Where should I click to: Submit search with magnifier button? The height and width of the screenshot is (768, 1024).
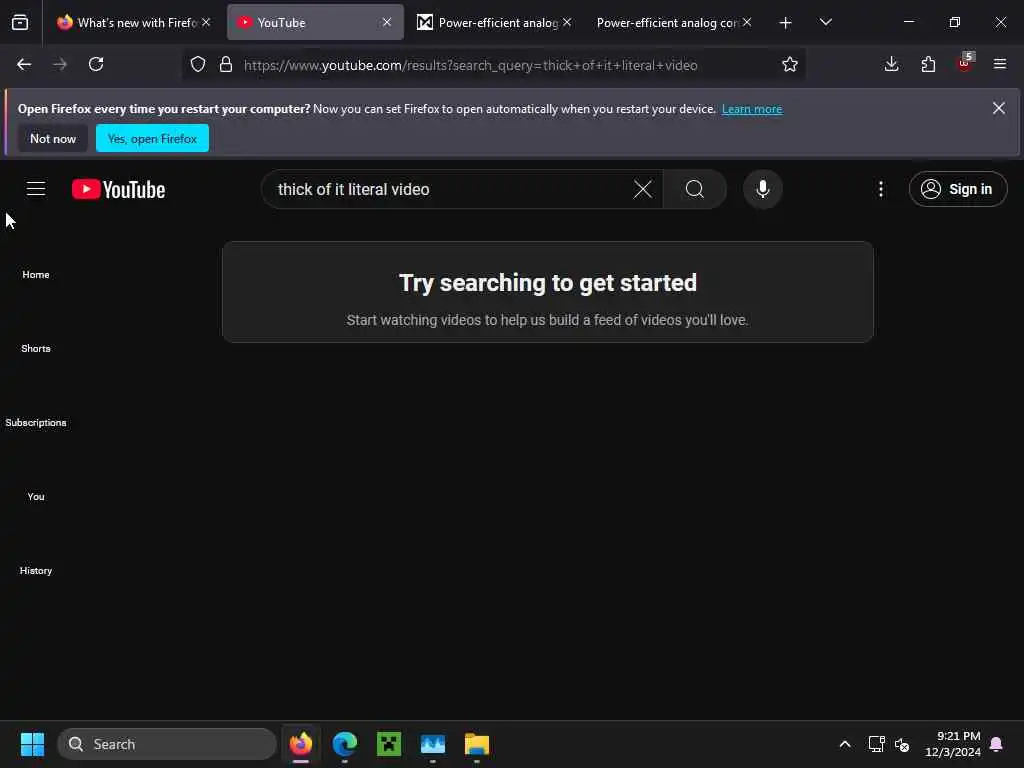point(695,189)
